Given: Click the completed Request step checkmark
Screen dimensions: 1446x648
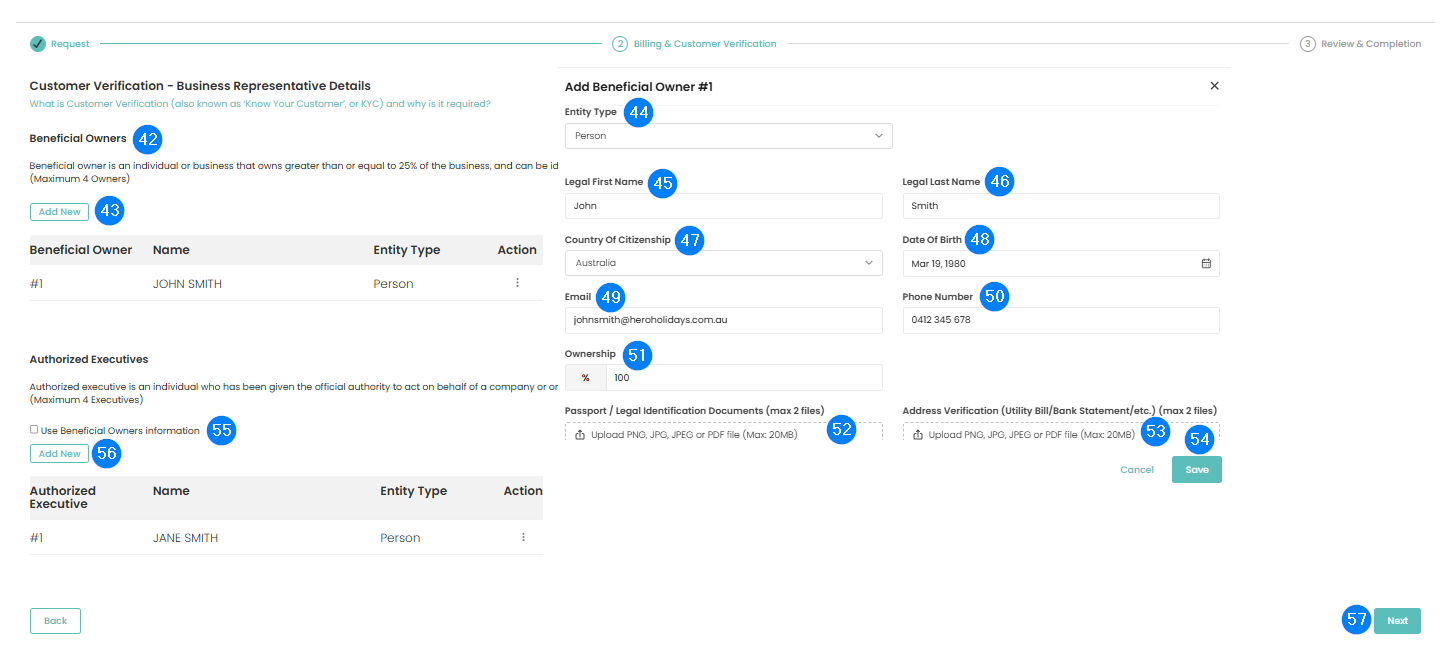Looking at the screenshot, I should pos(38,44).
